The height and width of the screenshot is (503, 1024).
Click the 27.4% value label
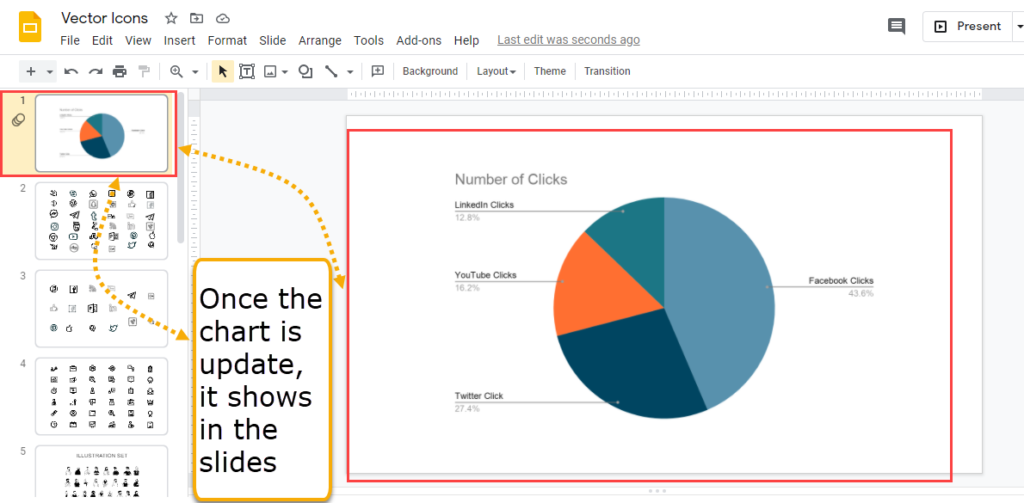pyautogui.click(x=467, y=409)
